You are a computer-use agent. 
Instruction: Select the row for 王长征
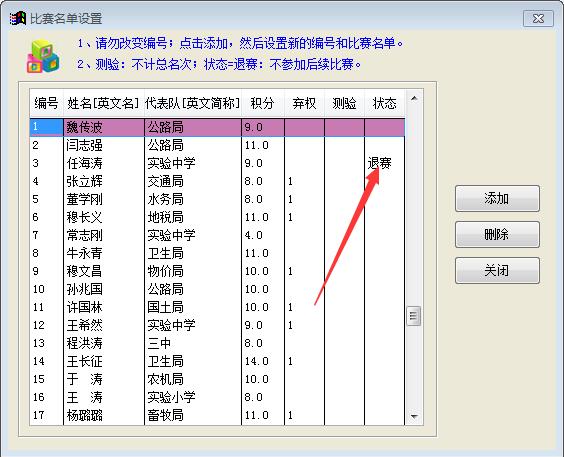click(217, 361)
